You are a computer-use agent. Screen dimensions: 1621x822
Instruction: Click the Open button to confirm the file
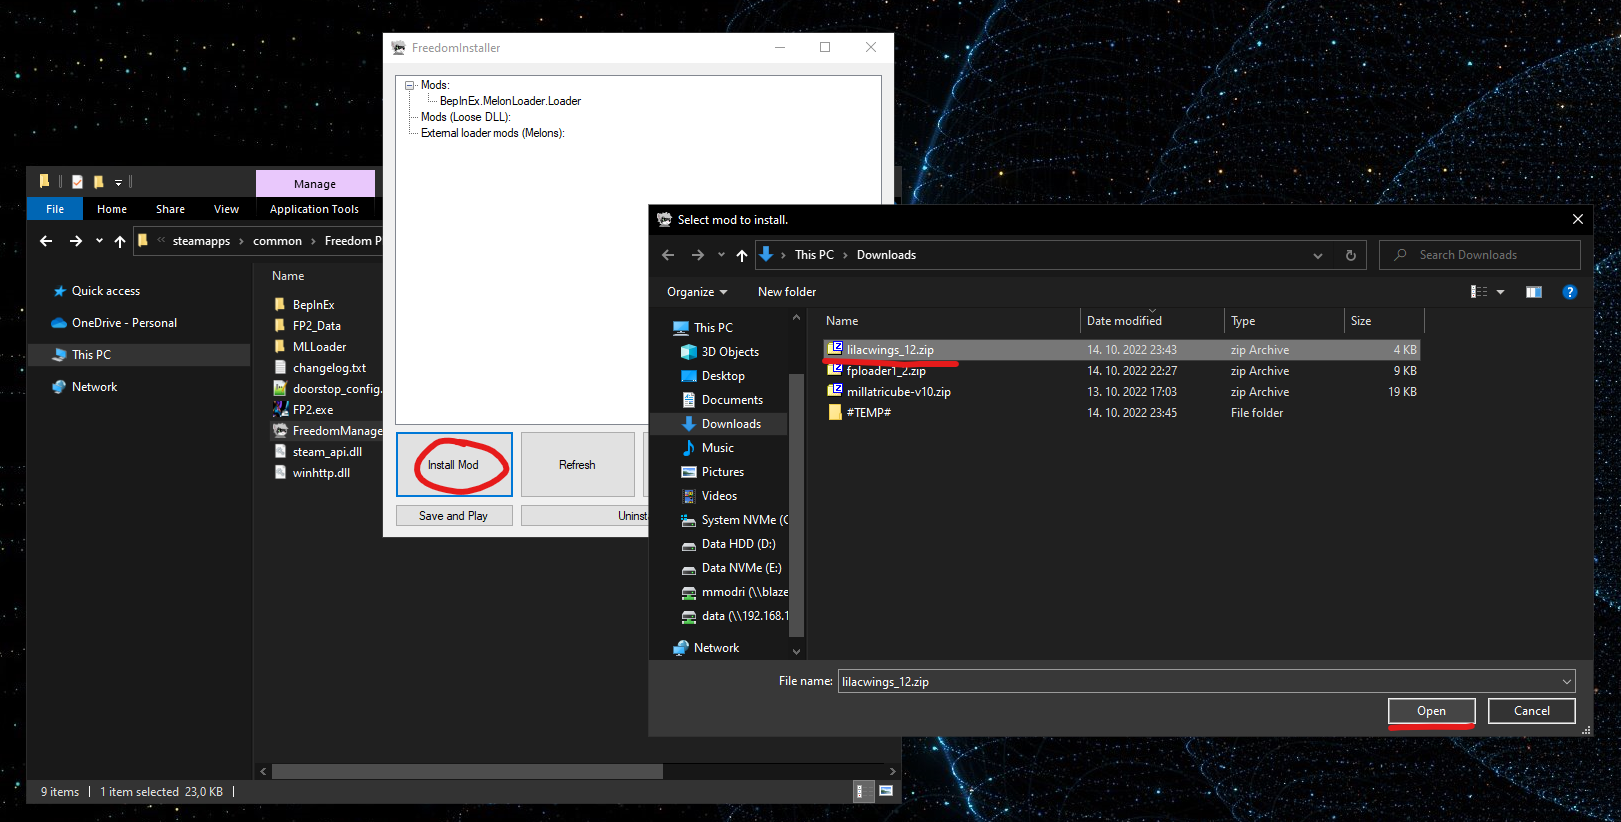(x=1431, y=711)
